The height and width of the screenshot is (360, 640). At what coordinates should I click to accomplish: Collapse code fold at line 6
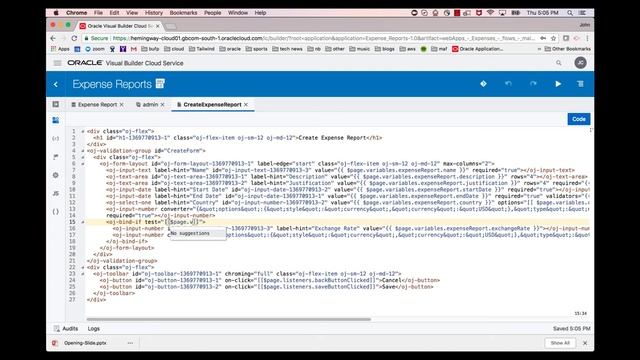point(82,164)
